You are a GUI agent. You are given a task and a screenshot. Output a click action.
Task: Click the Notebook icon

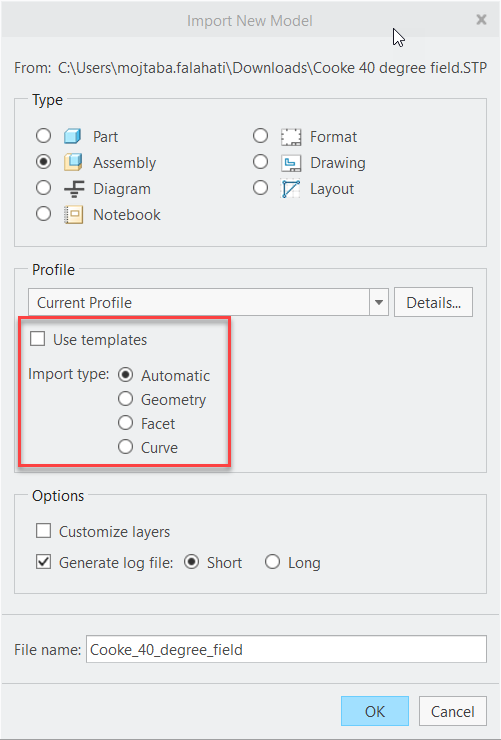[74, 215]
